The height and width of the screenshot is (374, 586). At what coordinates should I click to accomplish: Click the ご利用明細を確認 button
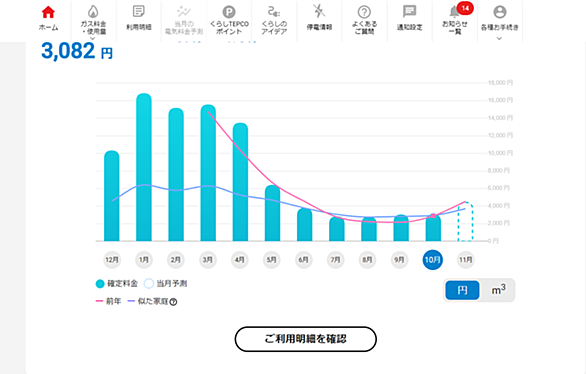click(305, 339)
